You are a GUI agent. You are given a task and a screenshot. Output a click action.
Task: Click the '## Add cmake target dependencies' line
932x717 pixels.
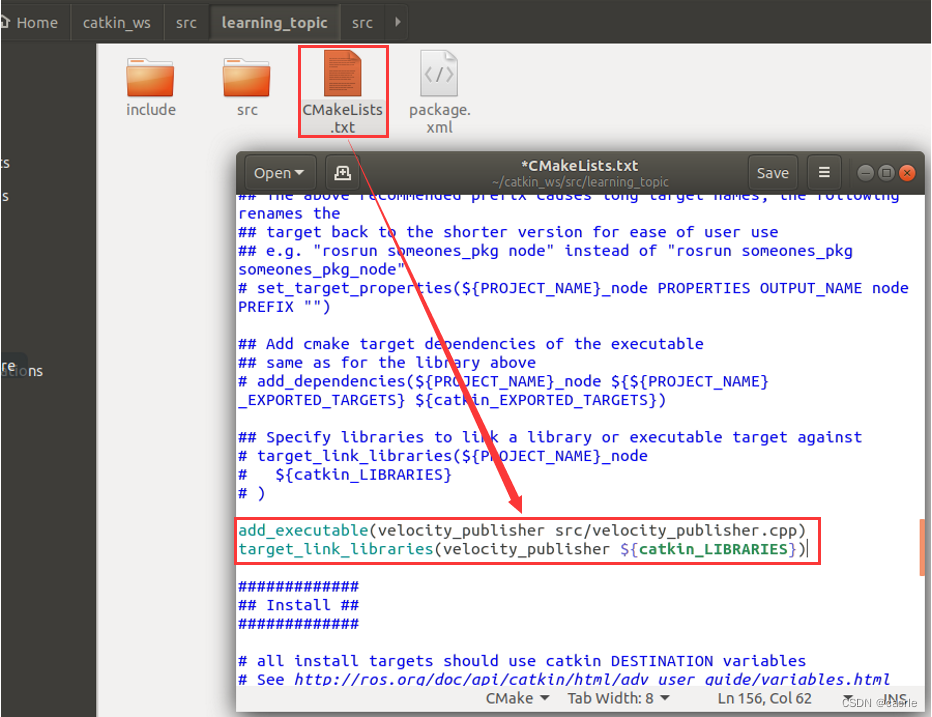click(x=471, y=344)
